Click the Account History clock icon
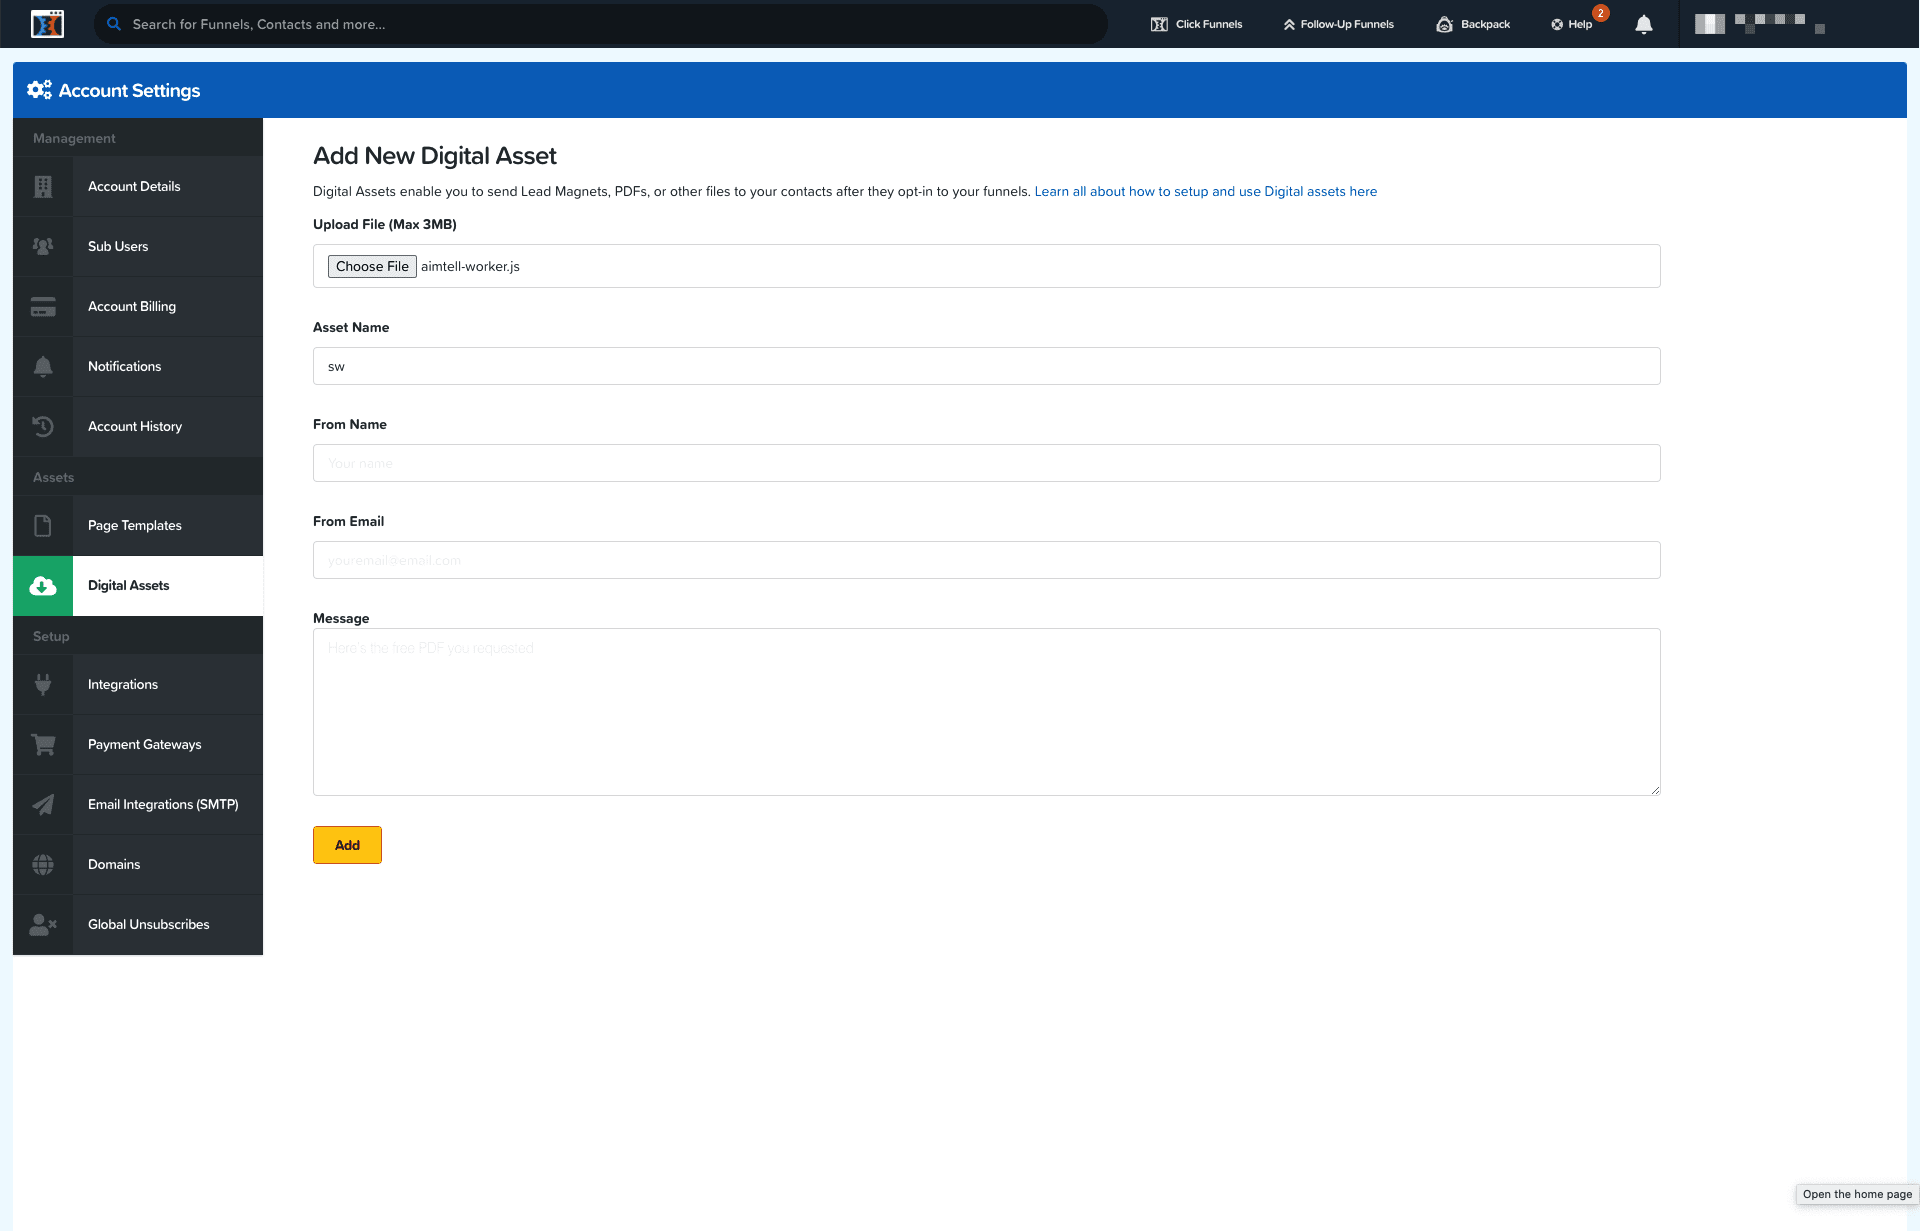1920x1231 pixels. [x=43, y=427]
